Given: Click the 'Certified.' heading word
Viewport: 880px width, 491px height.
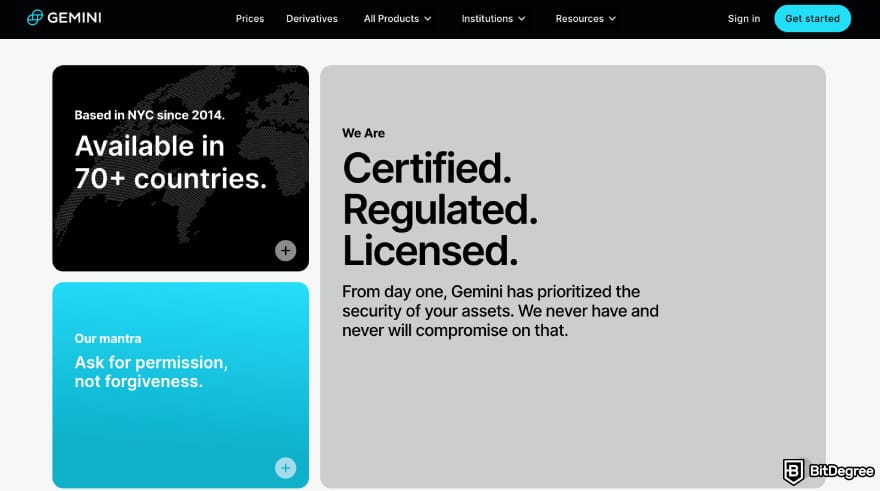Looking at the screenshot, I should tap(427, 168).
